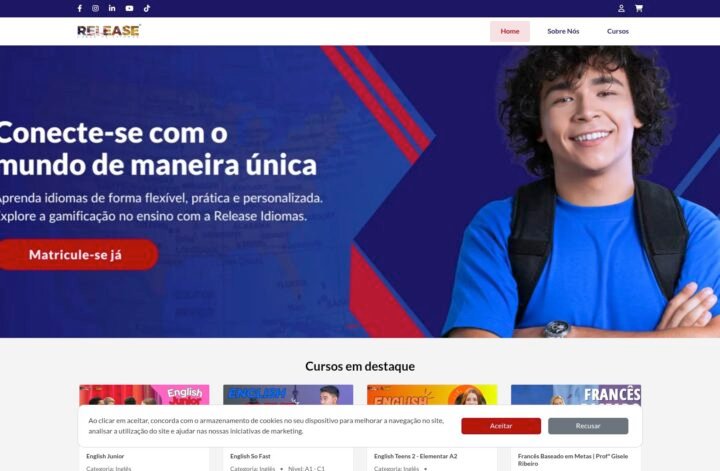
Task: Visit the LinkedIn page icon
Action: [112, 8]
